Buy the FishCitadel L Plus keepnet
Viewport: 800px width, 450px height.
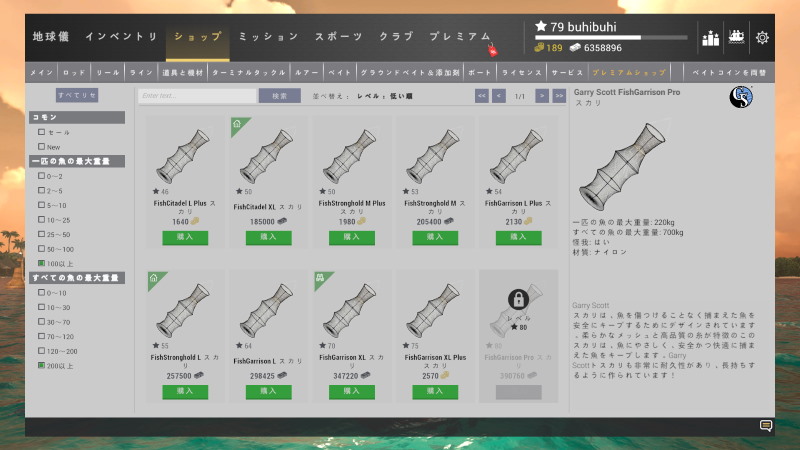point(185,237)
